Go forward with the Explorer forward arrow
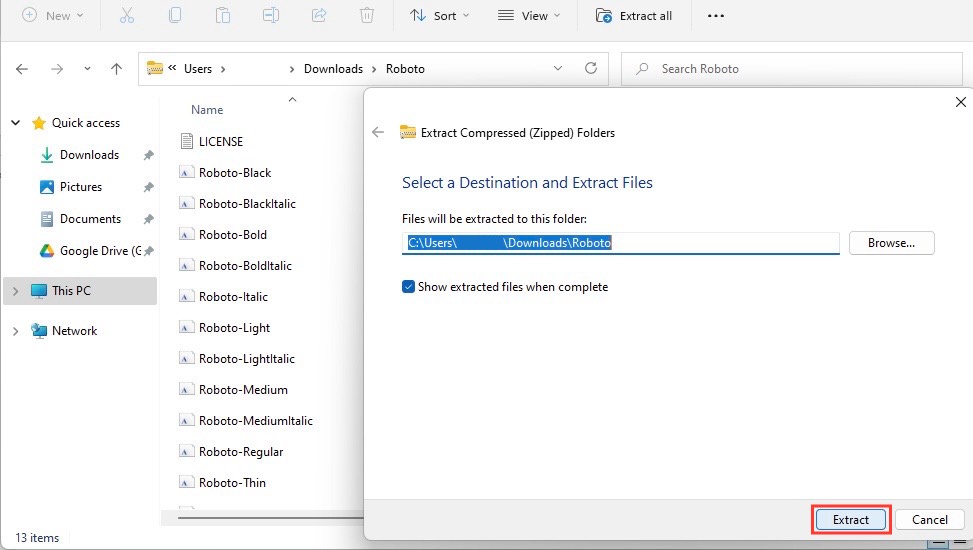Viewport: 973px width, 550px height. tap(56, 69)
